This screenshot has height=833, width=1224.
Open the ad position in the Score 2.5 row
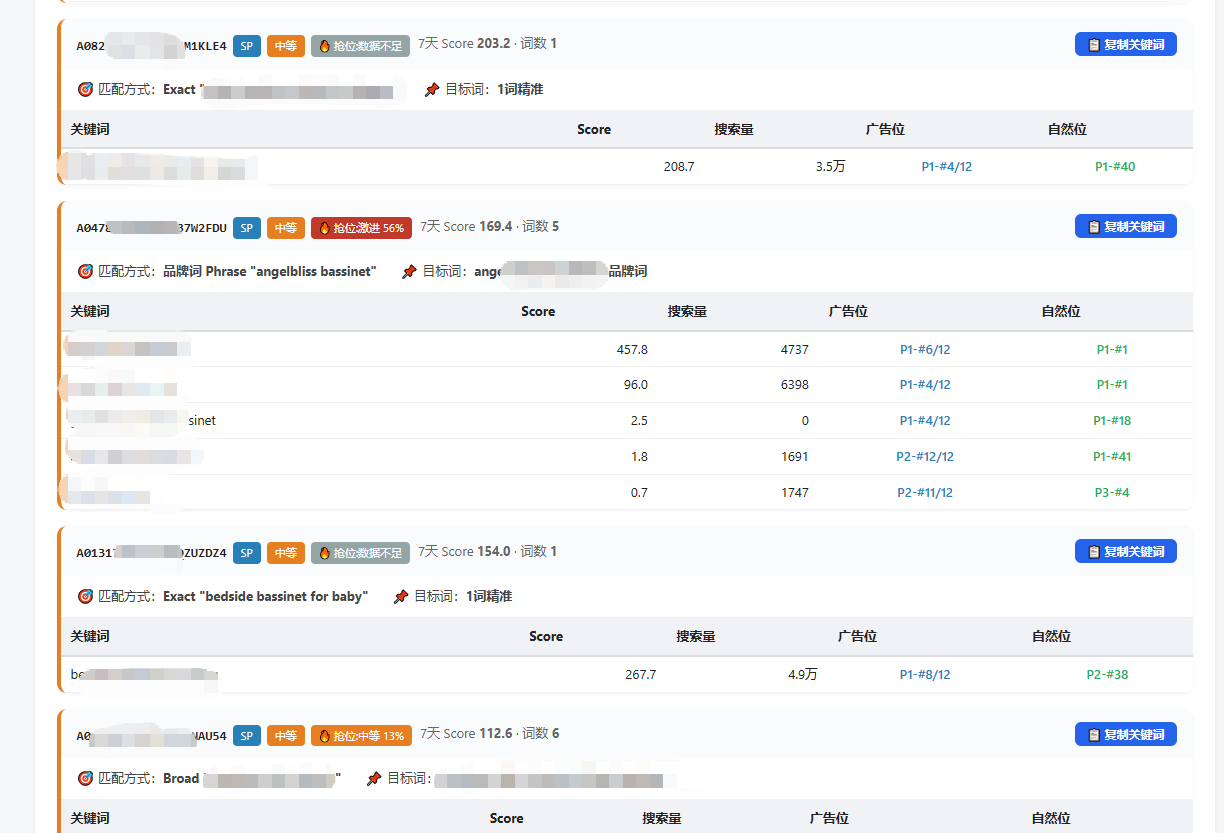(x=925, y=421)
